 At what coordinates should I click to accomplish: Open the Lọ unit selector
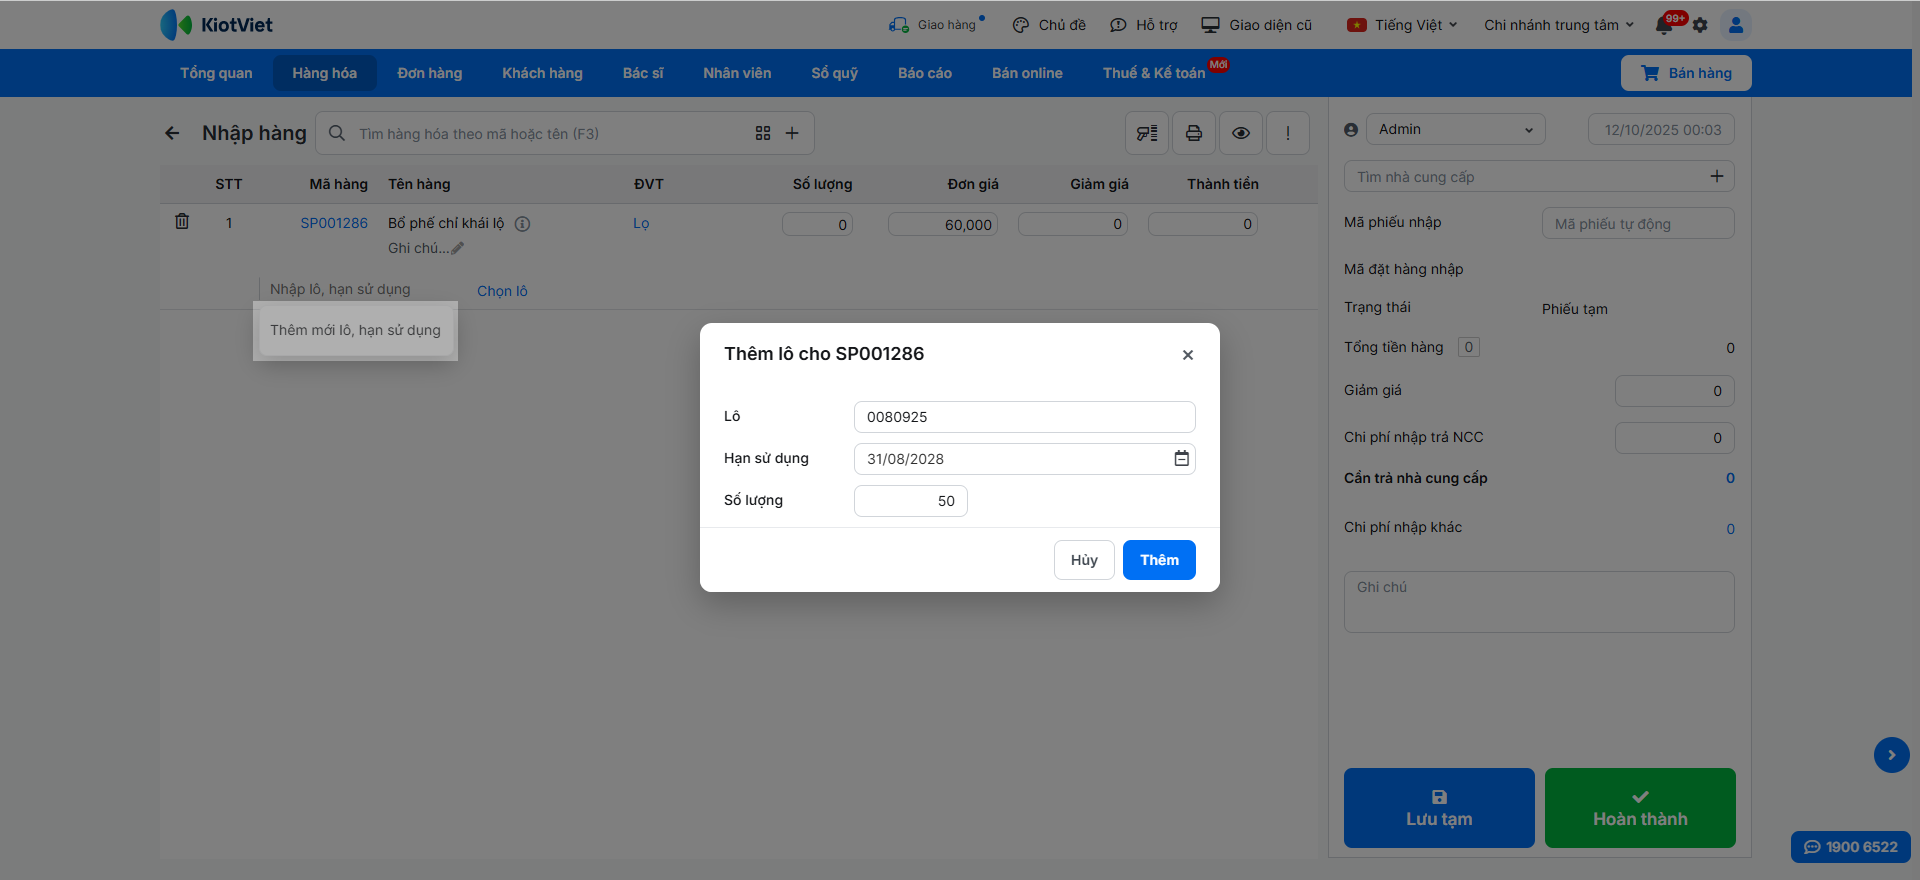point(641,223)
